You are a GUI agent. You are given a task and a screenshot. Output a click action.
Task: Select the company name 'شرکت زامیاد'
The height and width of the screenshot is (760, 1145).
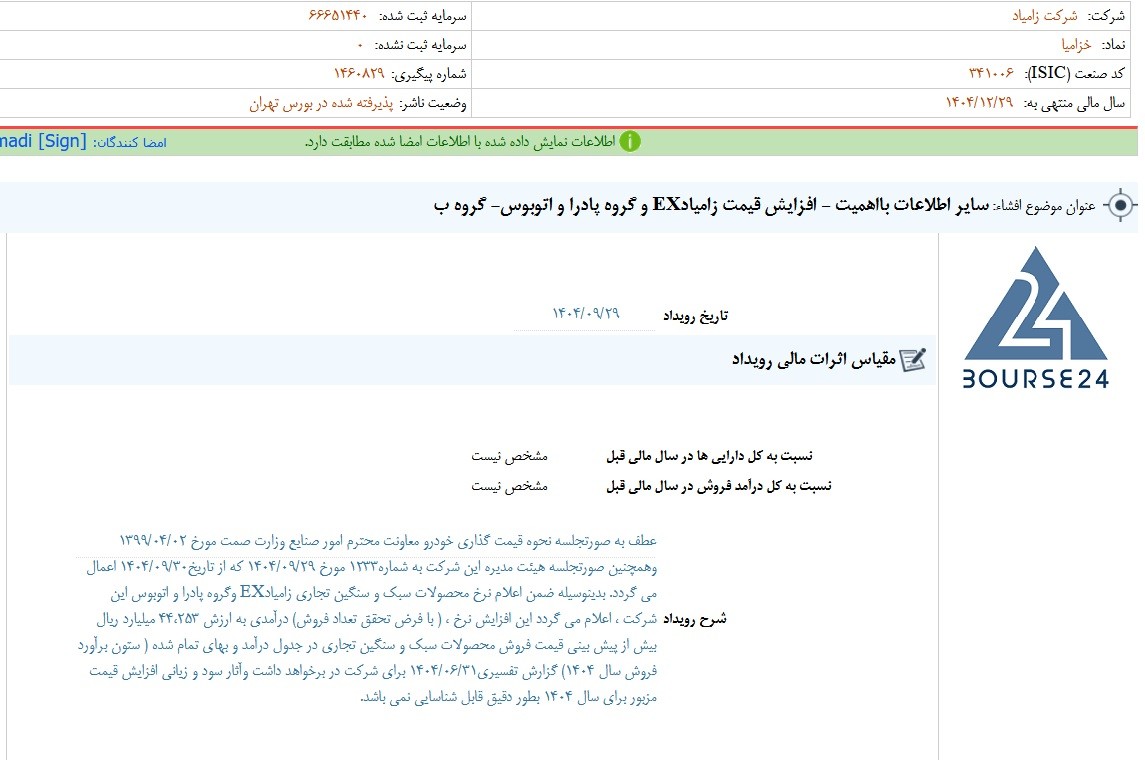(1044, 15)
